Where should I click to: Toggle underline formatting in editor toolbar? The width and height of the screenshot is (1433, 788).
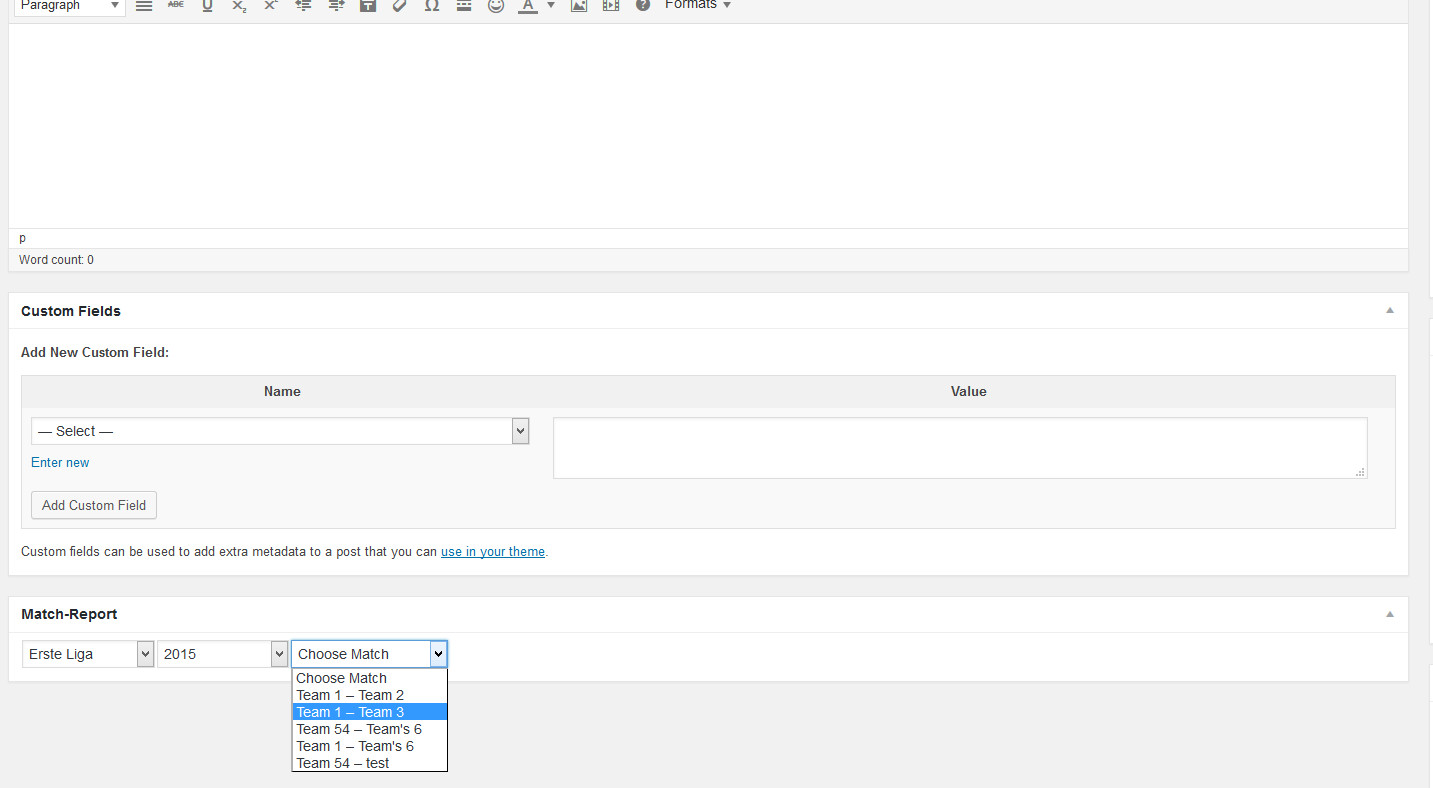tap(207, 5)
